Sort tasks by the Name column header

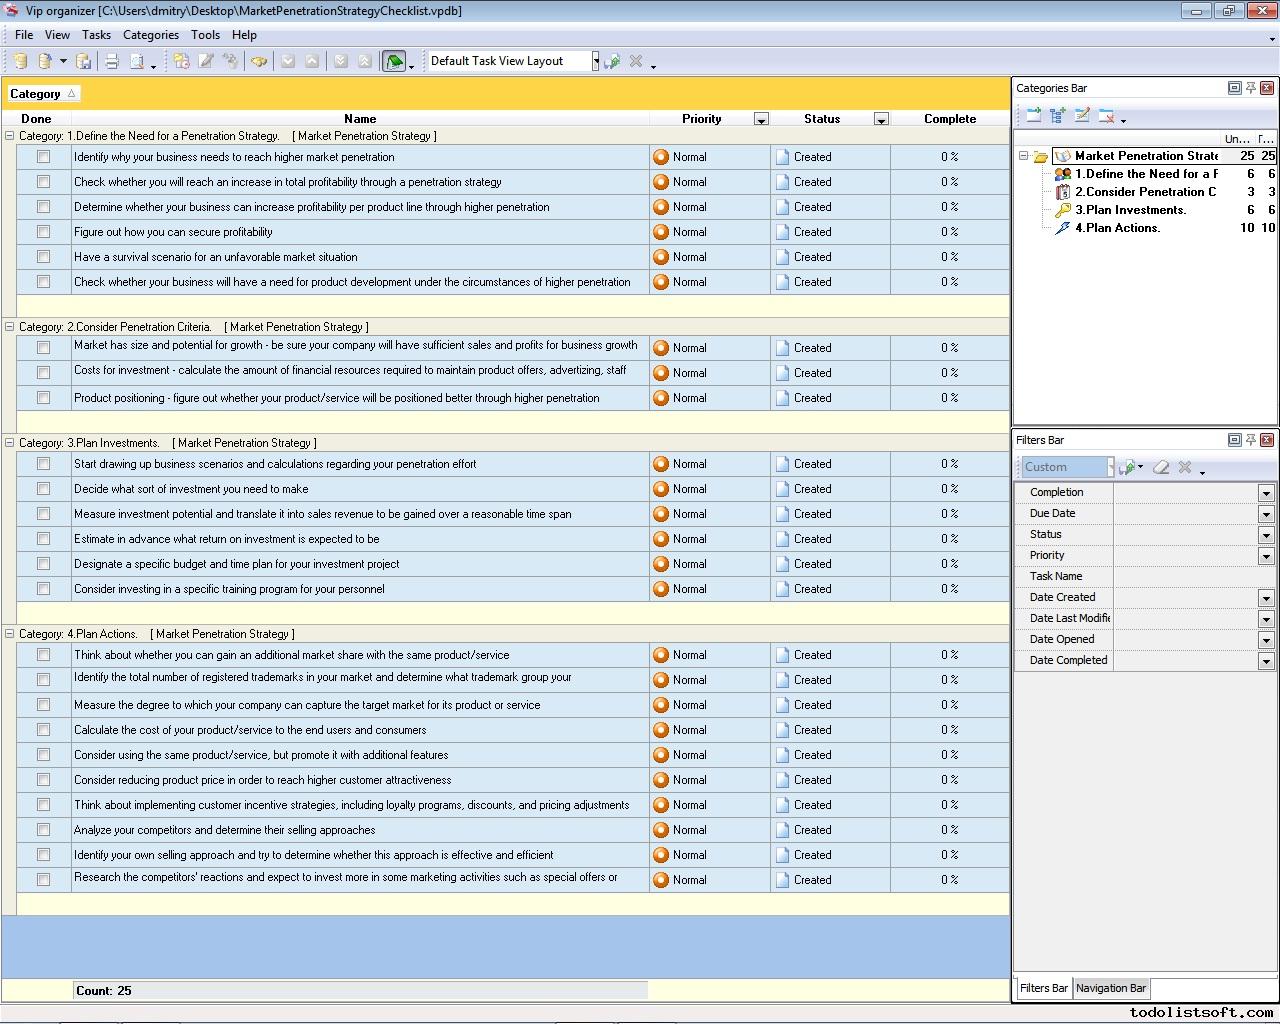pos(360,119)
